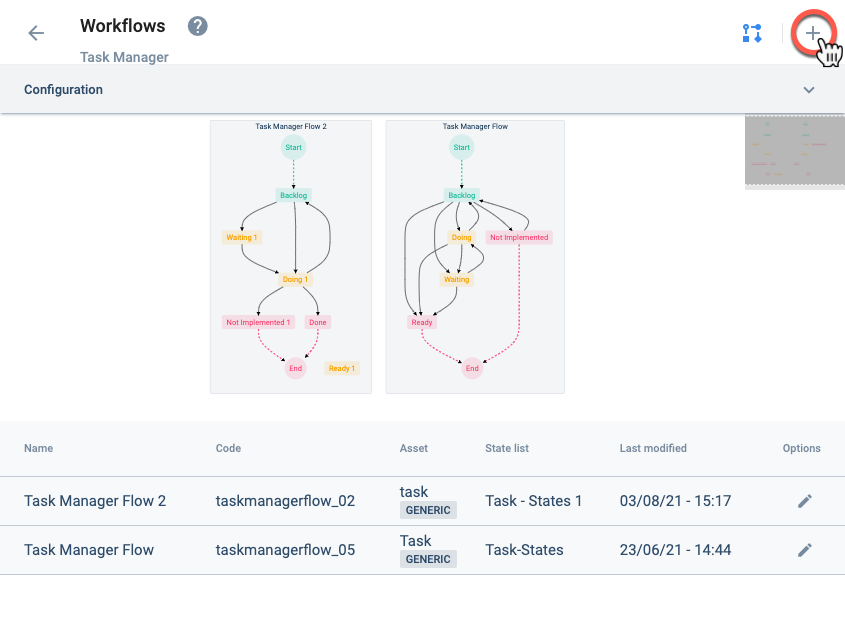The image size is (845, 624).
Task: Click the taskmanagerflow_05 code cell
Action: (x=285, y=550)
